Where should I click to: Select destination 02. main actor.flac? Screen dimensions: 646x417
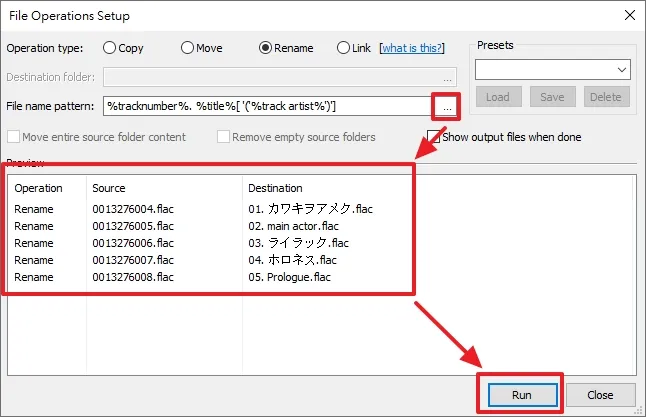click(293, 226)
